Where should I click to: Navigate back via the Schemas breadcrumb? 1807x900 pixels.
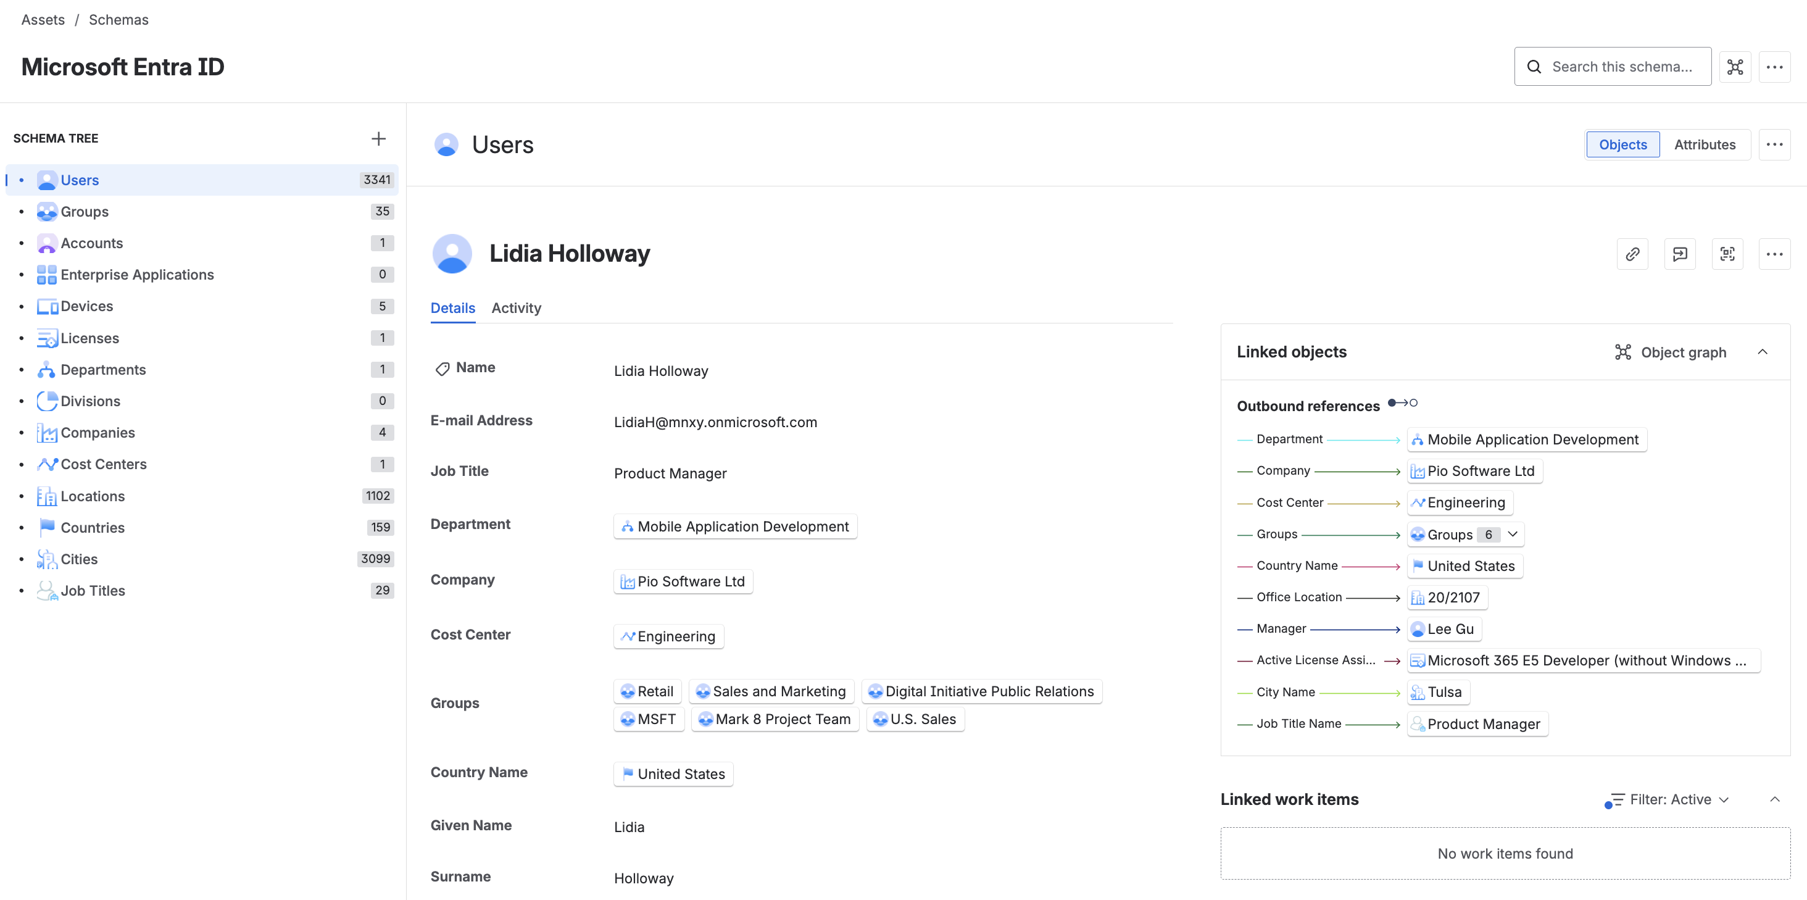tap(118, 19)
